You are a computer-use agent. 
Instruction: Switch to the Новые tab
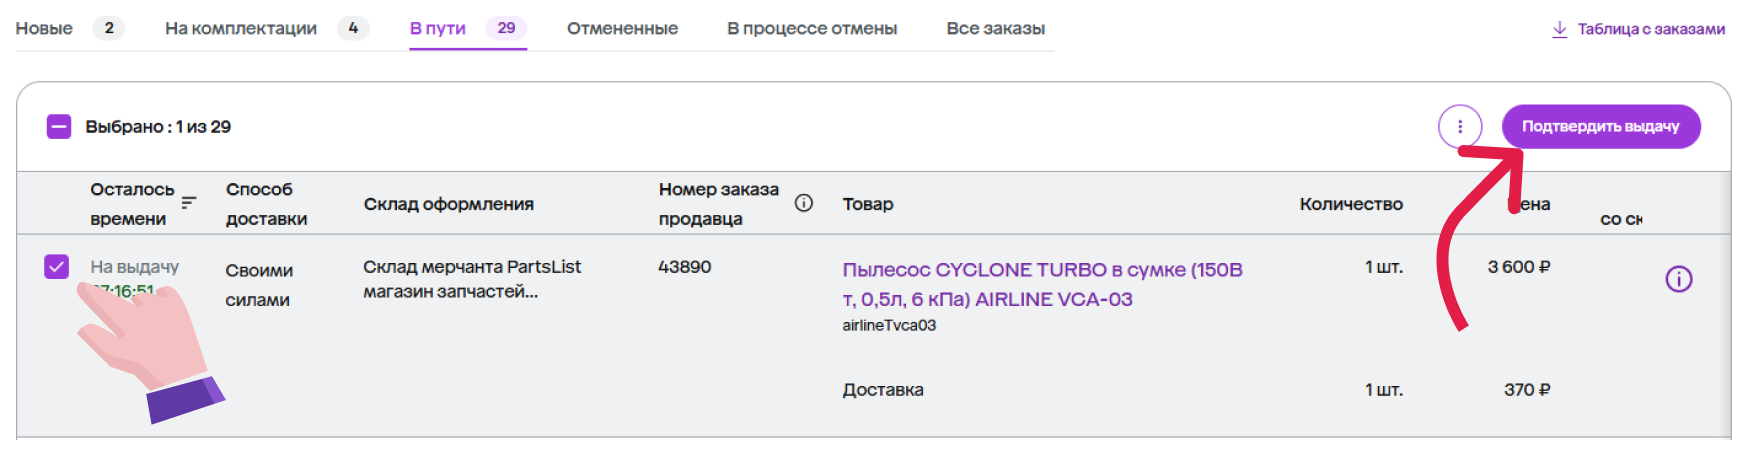click(x=44, y=28)
